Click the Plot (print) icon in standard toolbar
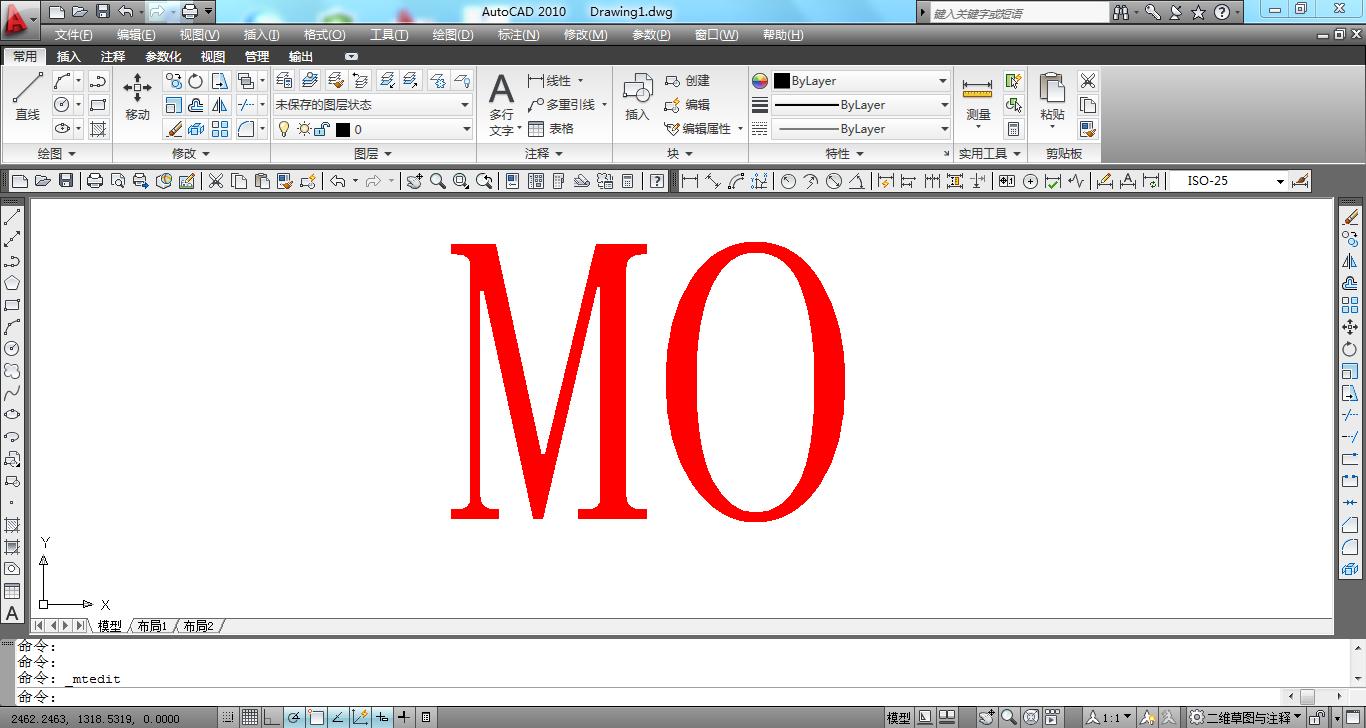The height and width of the screenshot is (728, 1366). 95,181
